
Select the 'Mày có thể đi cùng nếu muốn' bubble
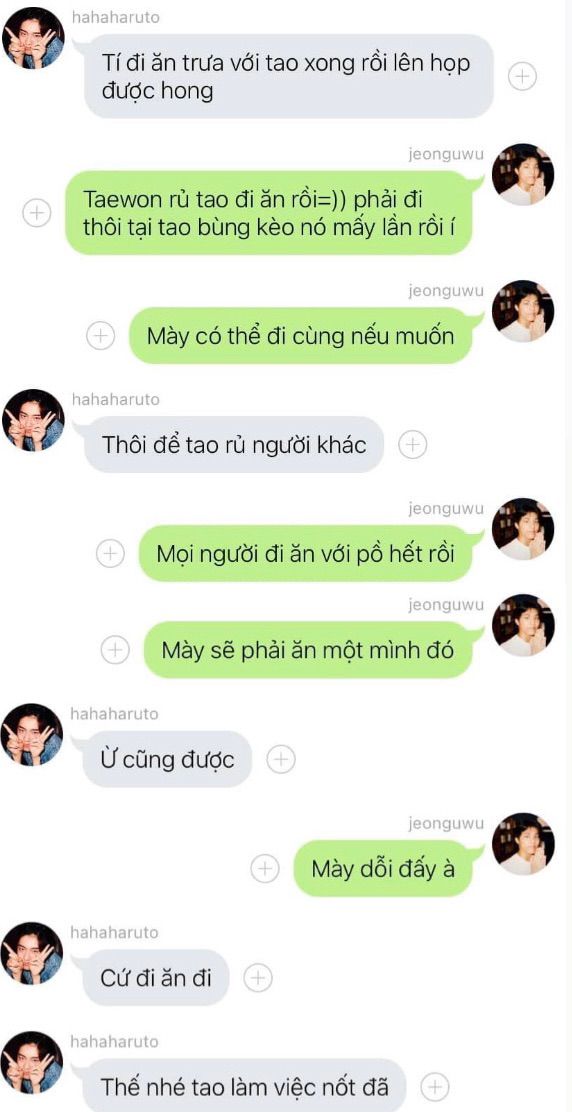(x=301, y=335)
